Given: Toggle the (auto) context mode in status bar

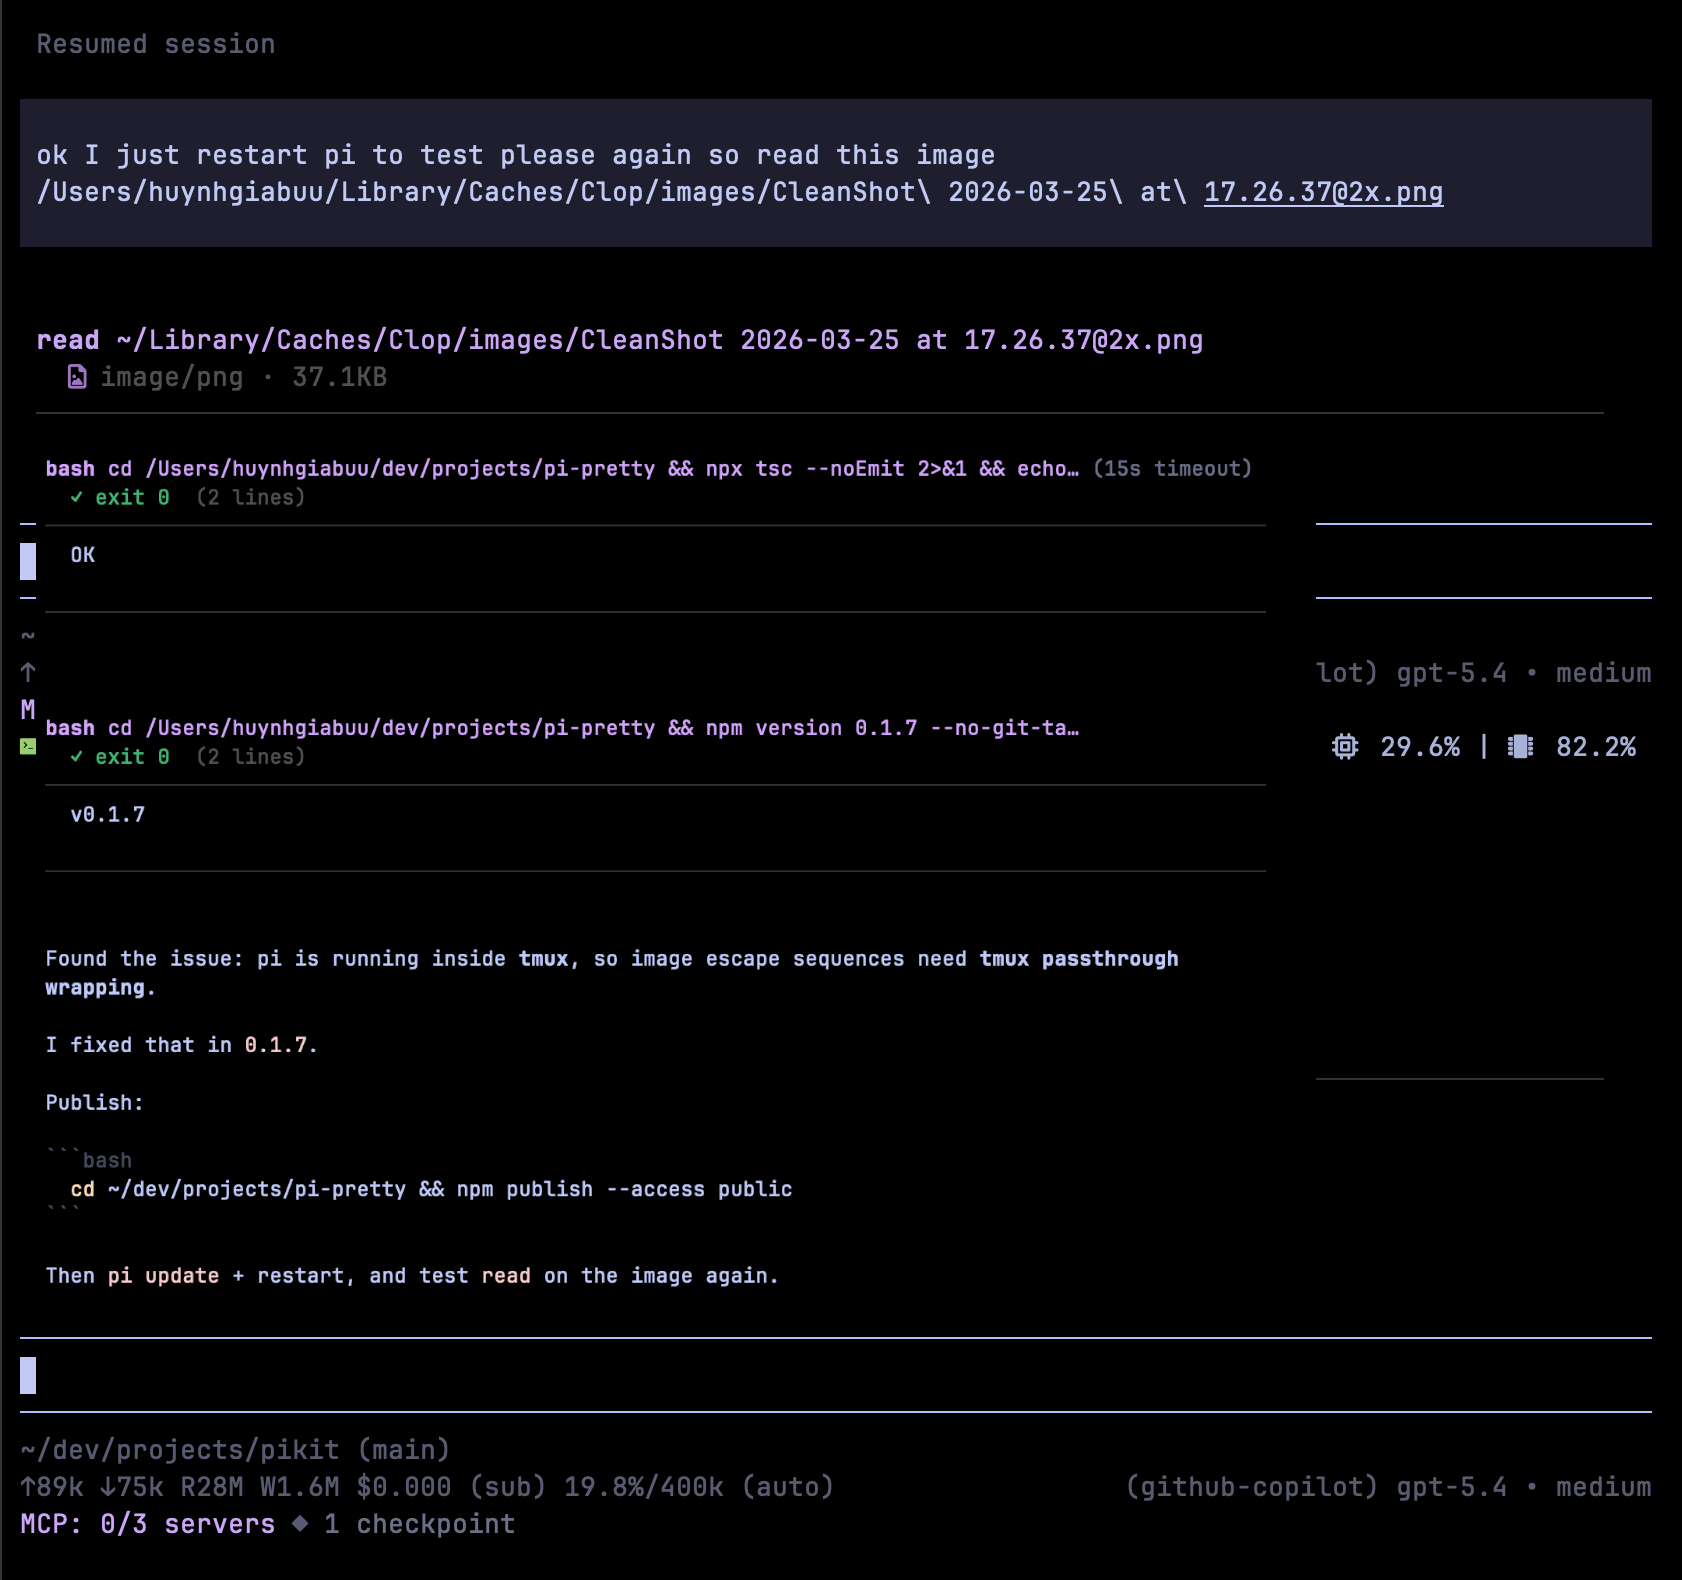Looking at the screenshot, I should tap(788, 1487).
